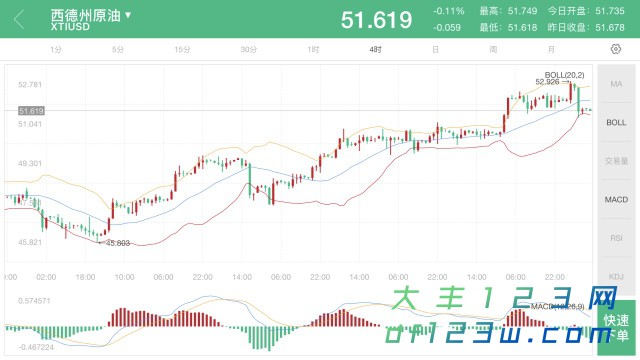Show the weekly 周 chart
The width and height of the screenshot is (640, 360).
[493, 50]
